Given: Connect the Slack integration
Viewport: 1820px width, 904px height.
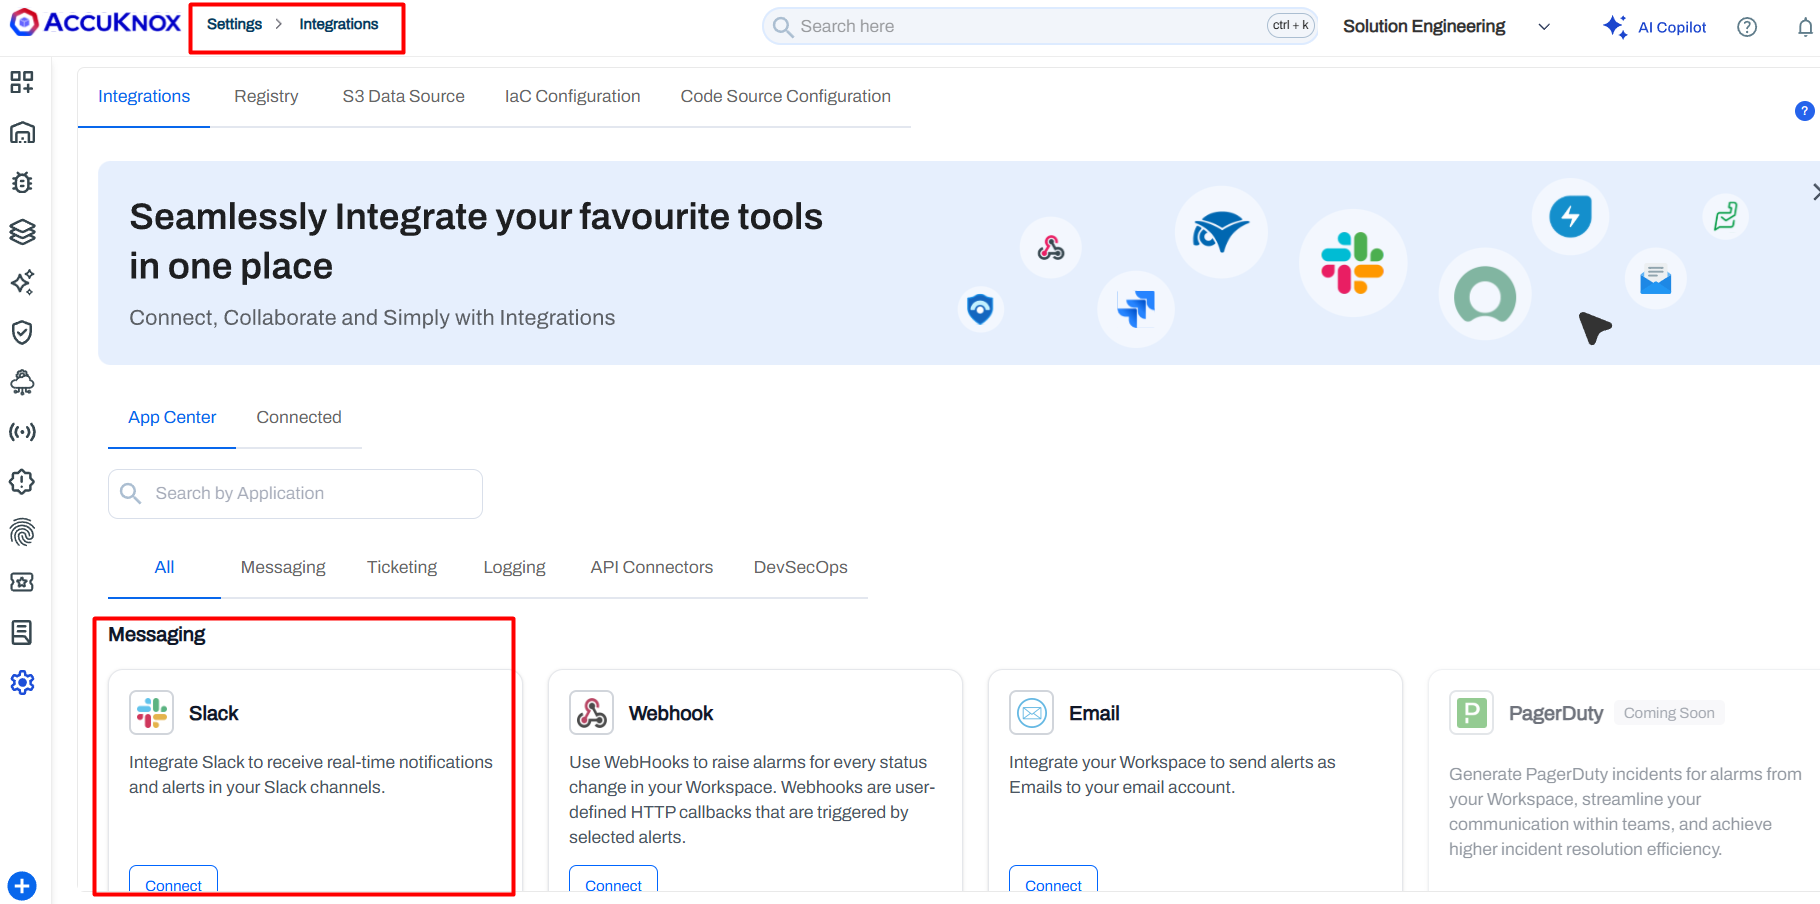Looking at the screenshot, I should pyautogui.click(x=172, y=885).
